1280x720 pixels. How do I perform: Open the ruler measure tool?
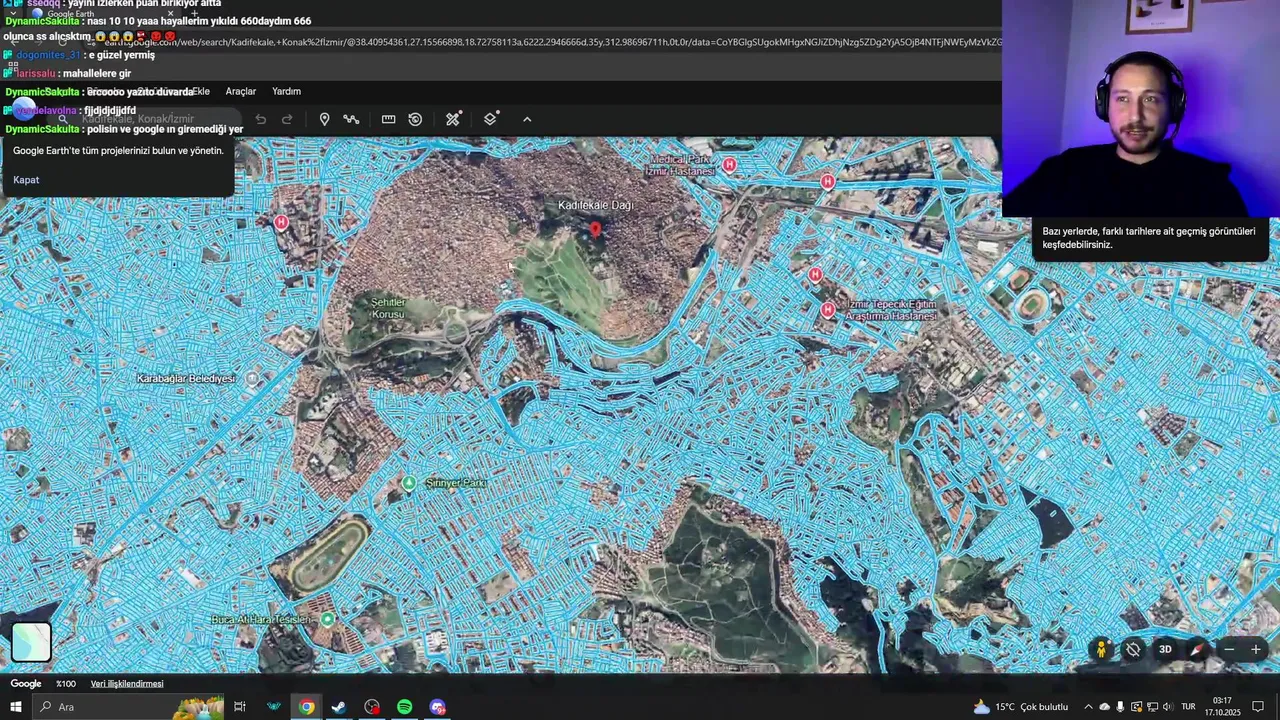[x=388, y=119]
